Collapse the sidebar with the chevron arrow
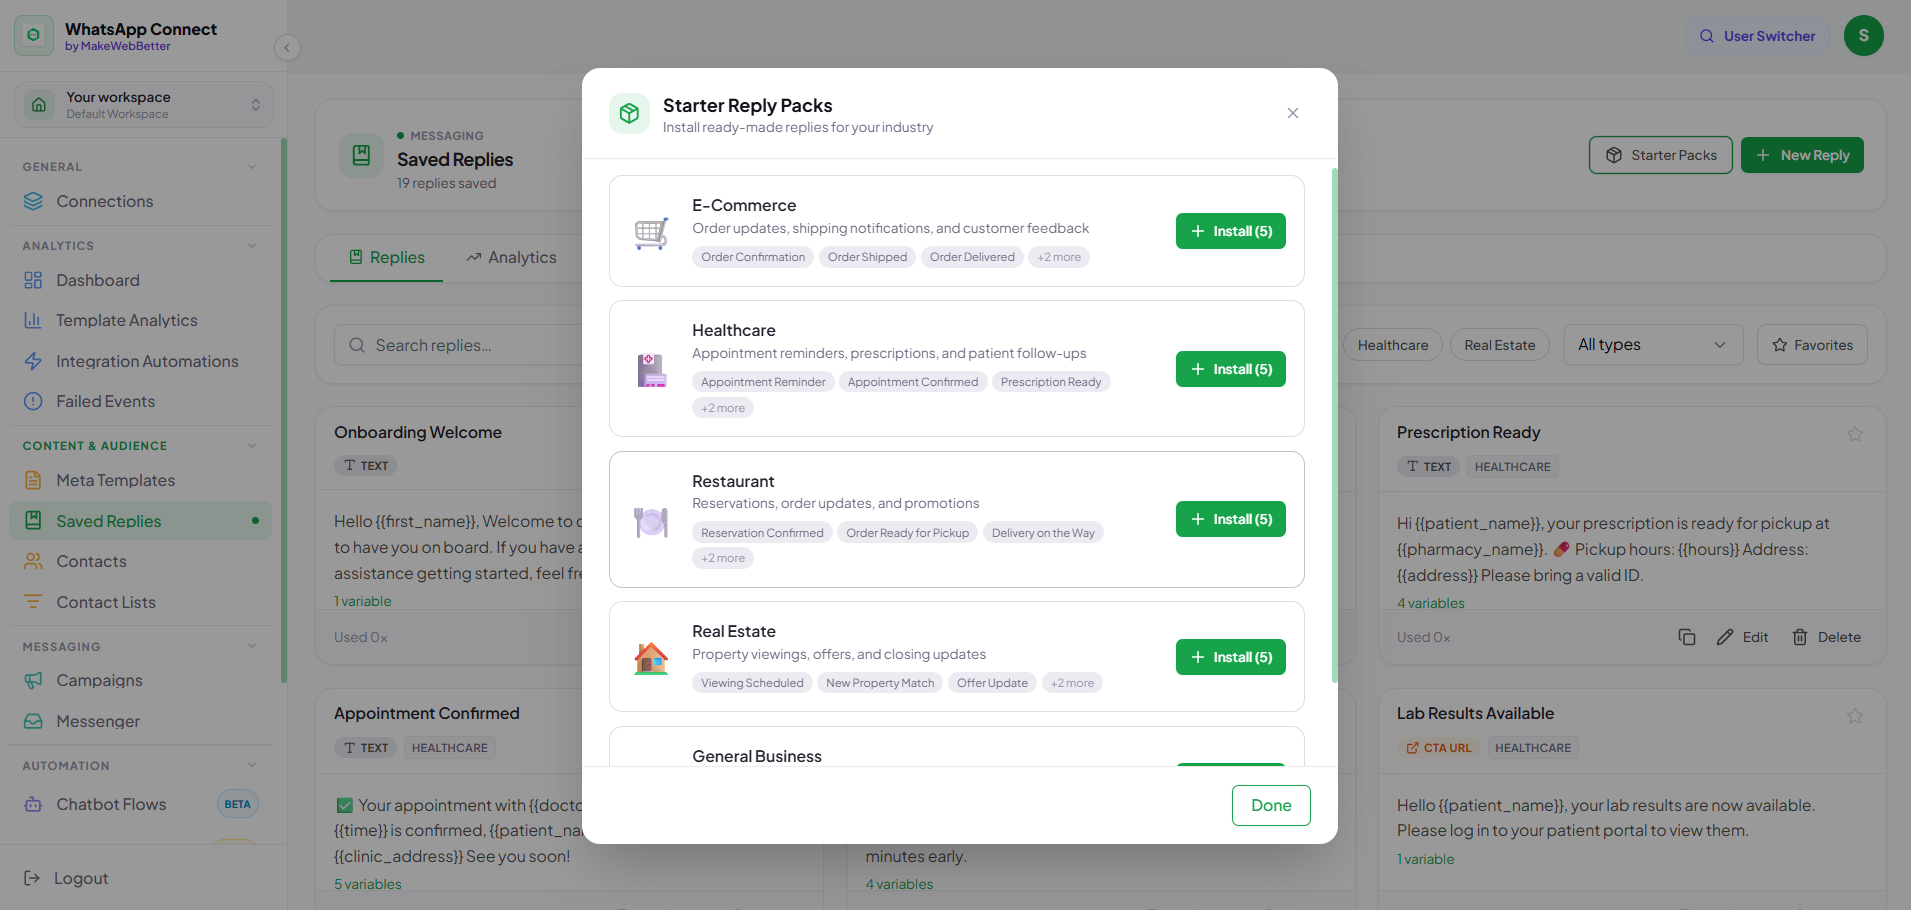This screenshot has height=910, width=1911. (x=287, y=47)
